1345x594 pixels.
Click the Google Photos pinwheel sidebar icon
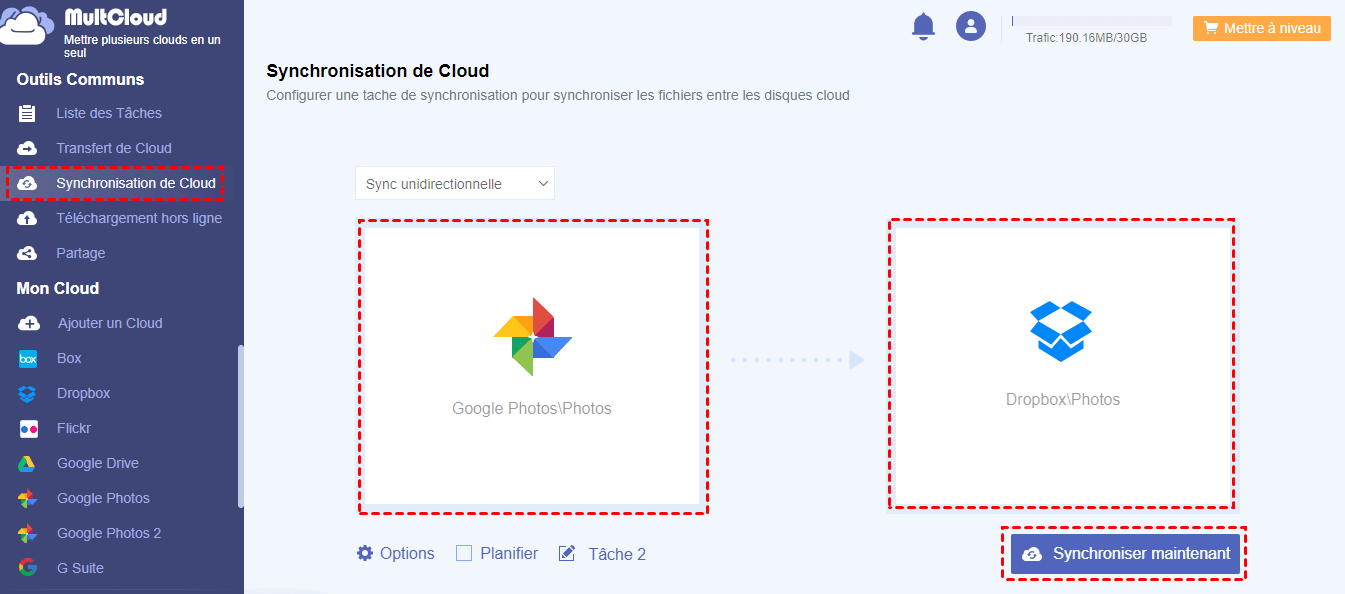click(28, 498)
